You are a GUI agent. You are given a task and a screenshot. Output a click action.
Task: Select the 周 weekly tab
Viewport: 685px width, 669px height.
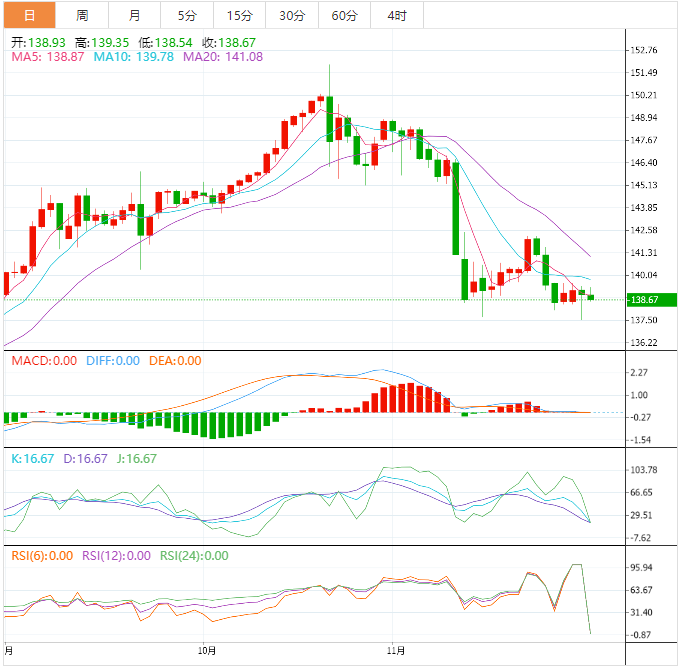82,15
